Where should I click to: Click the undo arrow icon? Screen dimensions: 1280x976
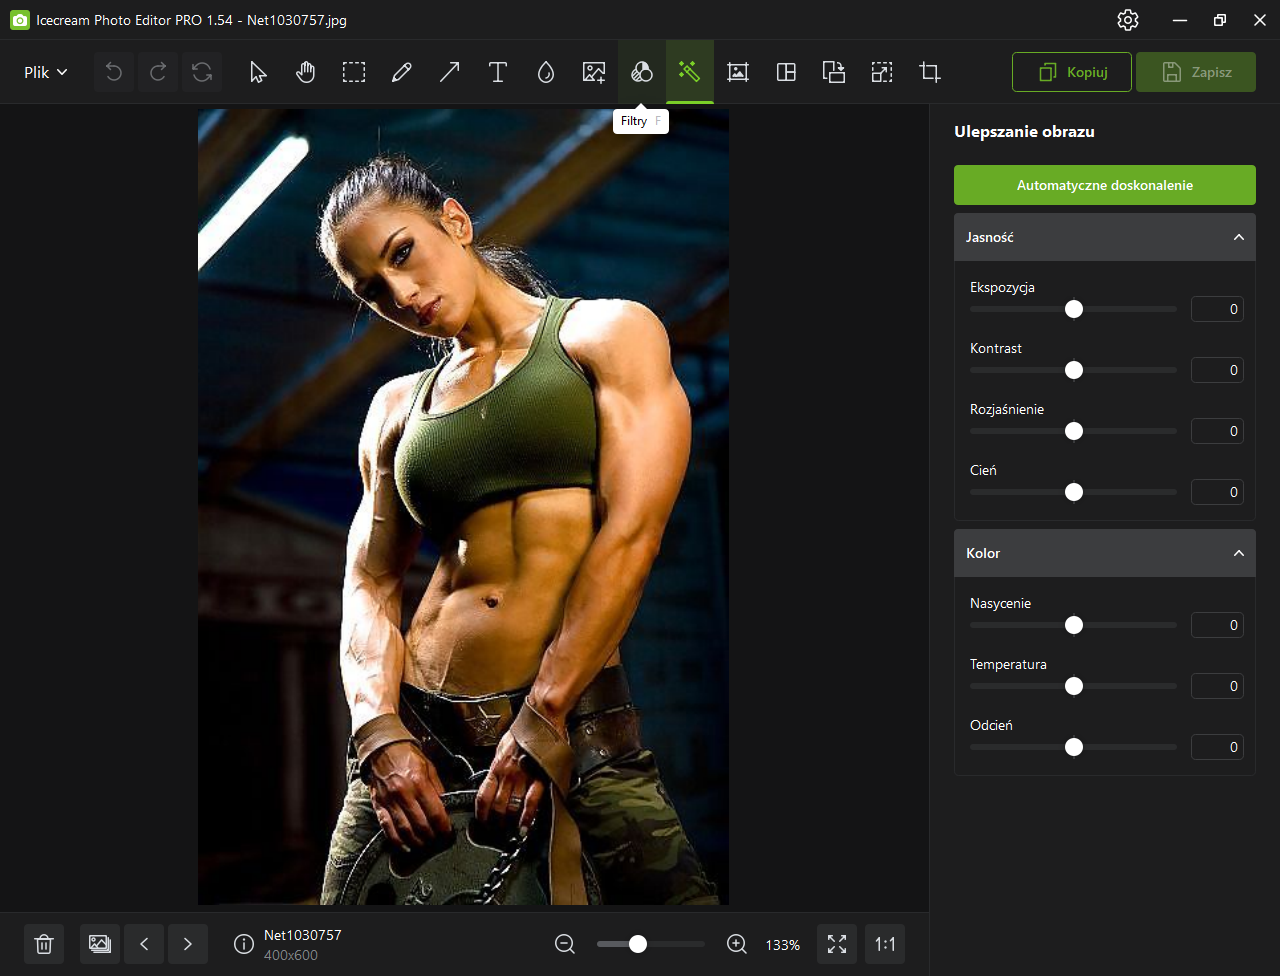tap(114, 72)
